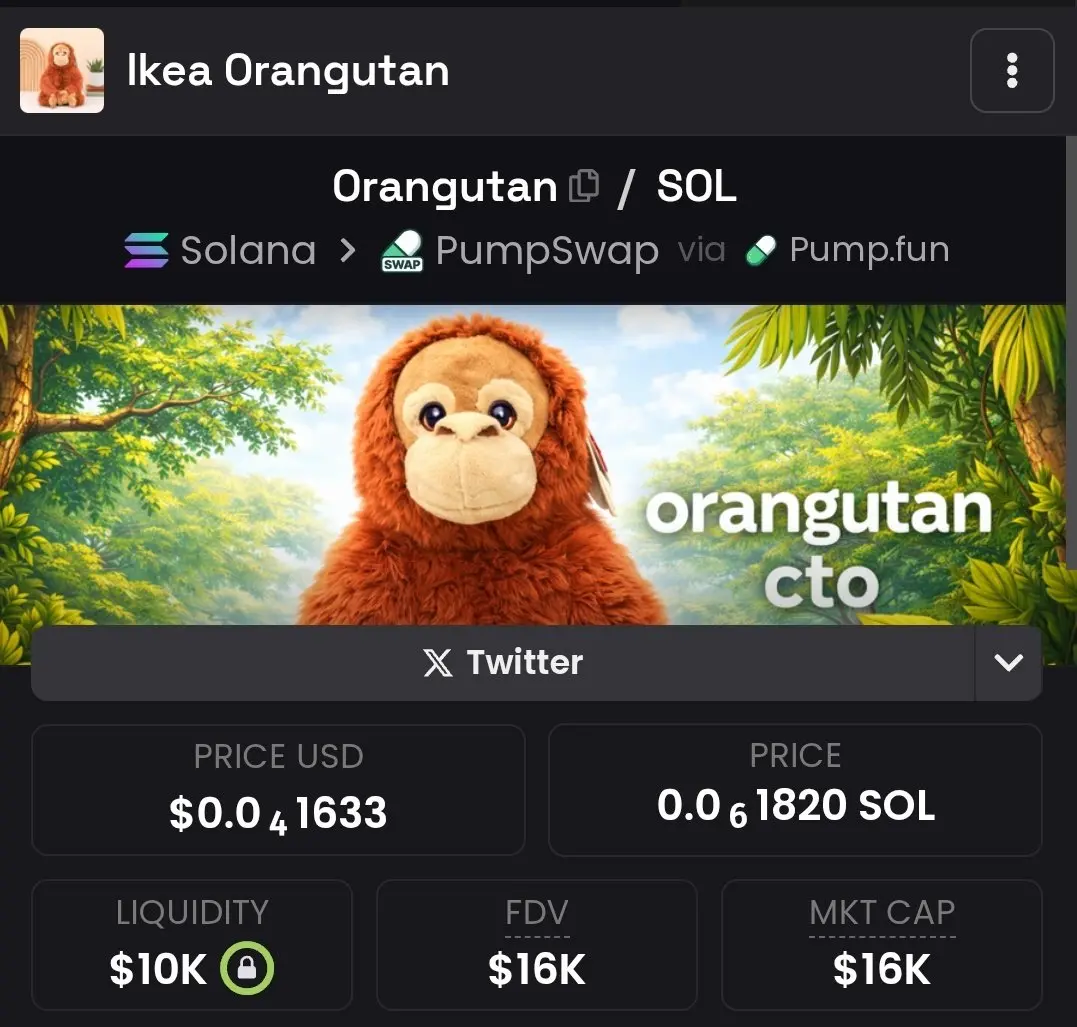
Task: Click the Ikea Orangutan plush avatar
Action: tap(62, 70)
